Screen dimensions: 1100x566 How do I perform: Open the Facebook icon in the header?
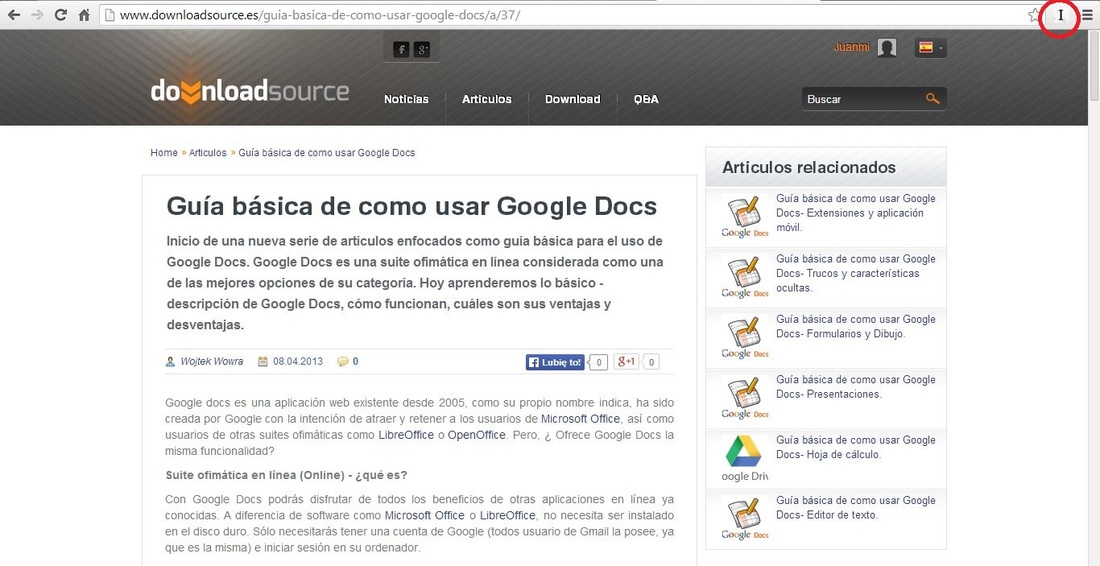[x=401, y=49]
